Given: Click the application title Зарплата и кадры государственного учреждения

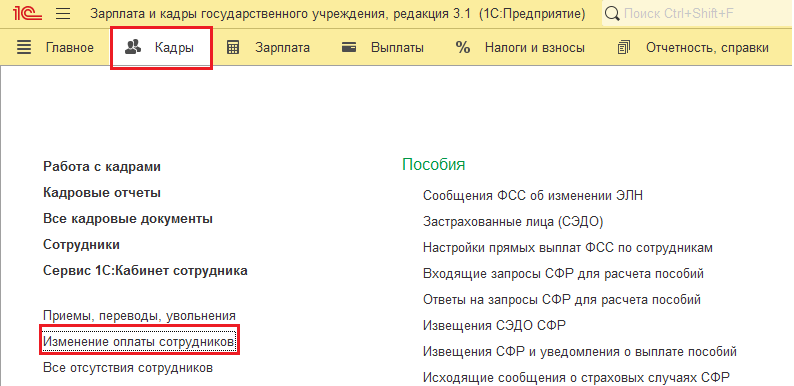Looking at the screenshot, I should point(337,14).
